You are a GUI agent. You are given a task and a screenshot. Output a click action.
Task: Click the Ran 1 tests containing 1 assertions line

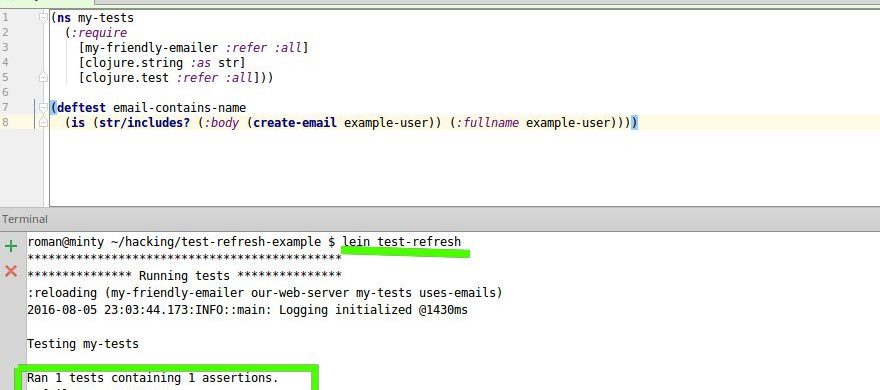[153, 378]
